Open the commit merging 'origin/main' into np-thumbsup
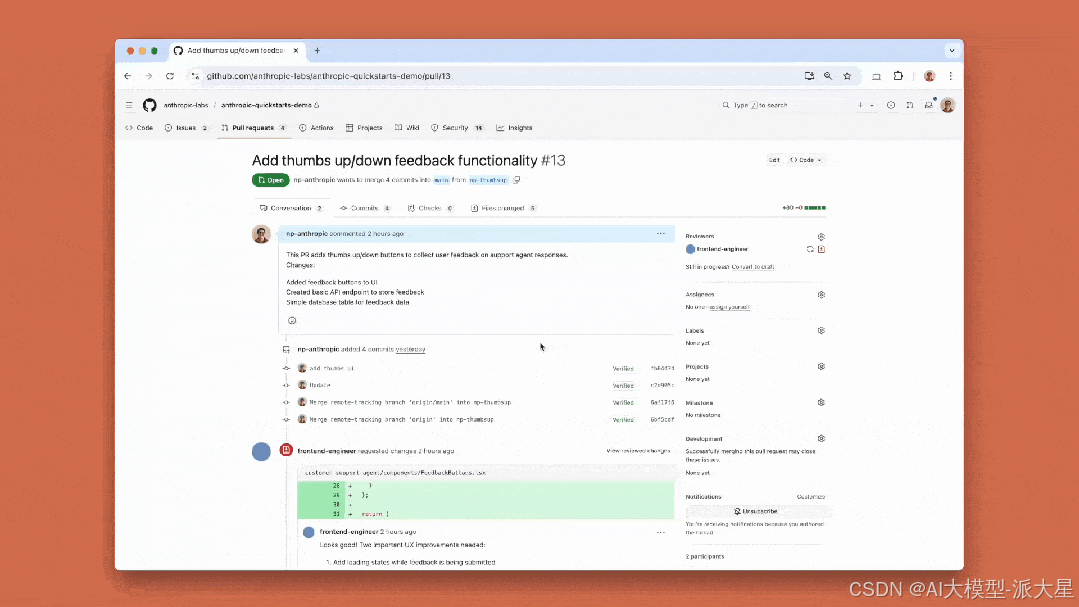The image size is (1079, 607). click(410, 403)
